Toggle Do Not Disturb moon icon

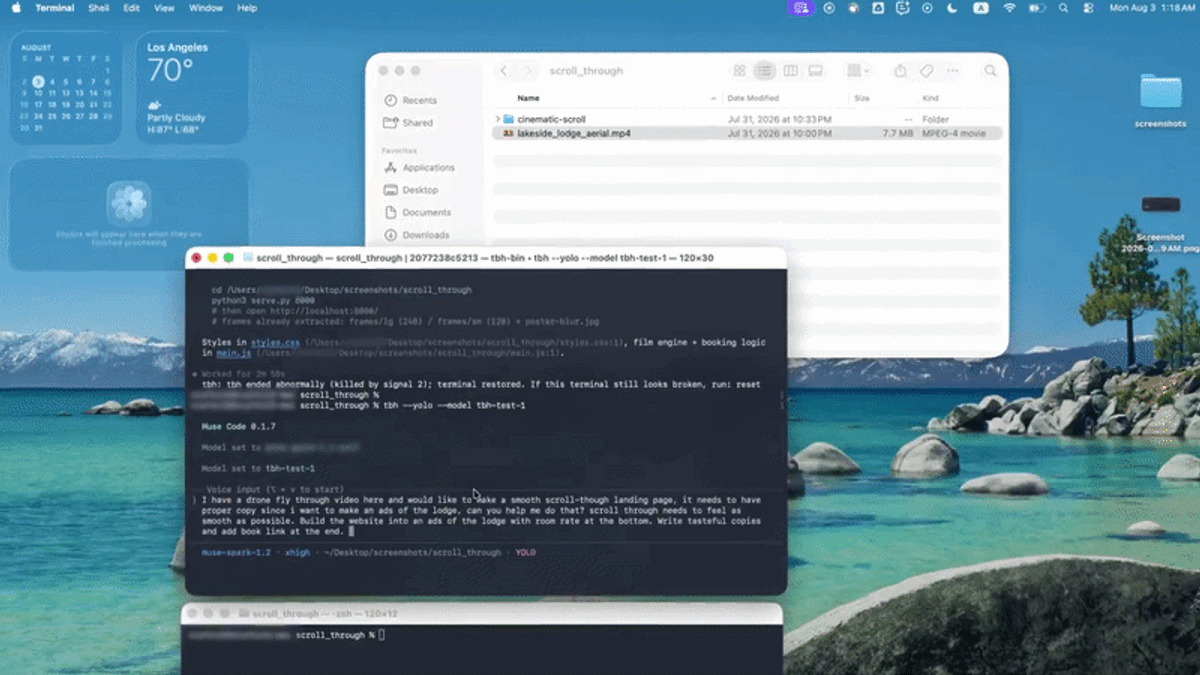click(x=952, y=8)
